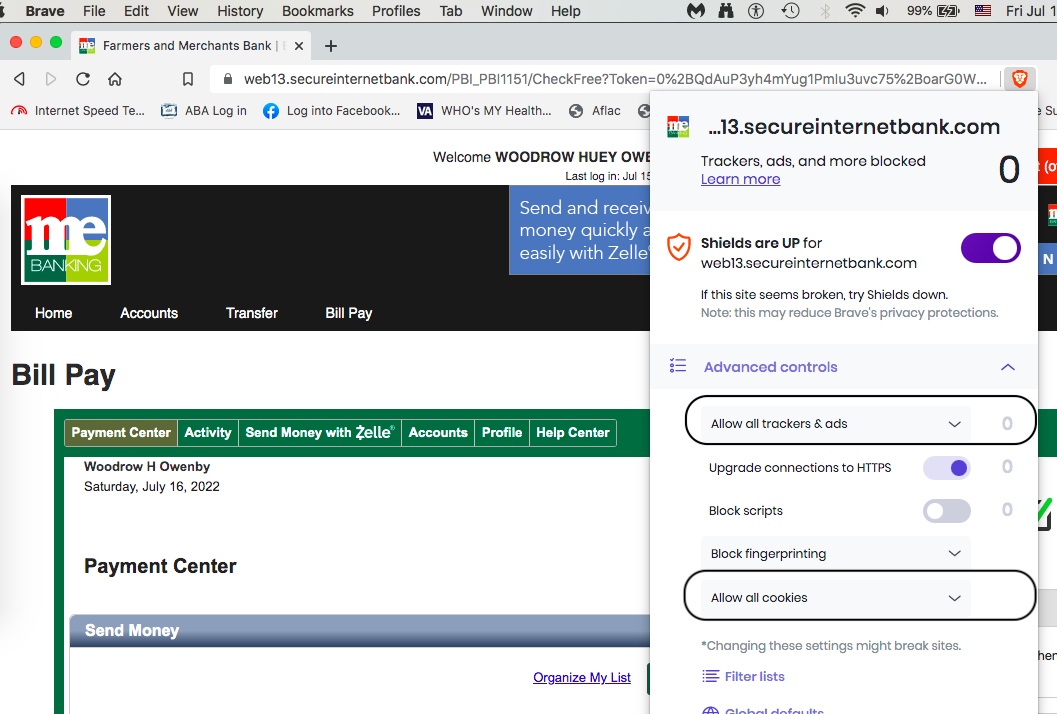Open Accounts in bank navigation bar
1057x714 pixels.
click(149, 313)
